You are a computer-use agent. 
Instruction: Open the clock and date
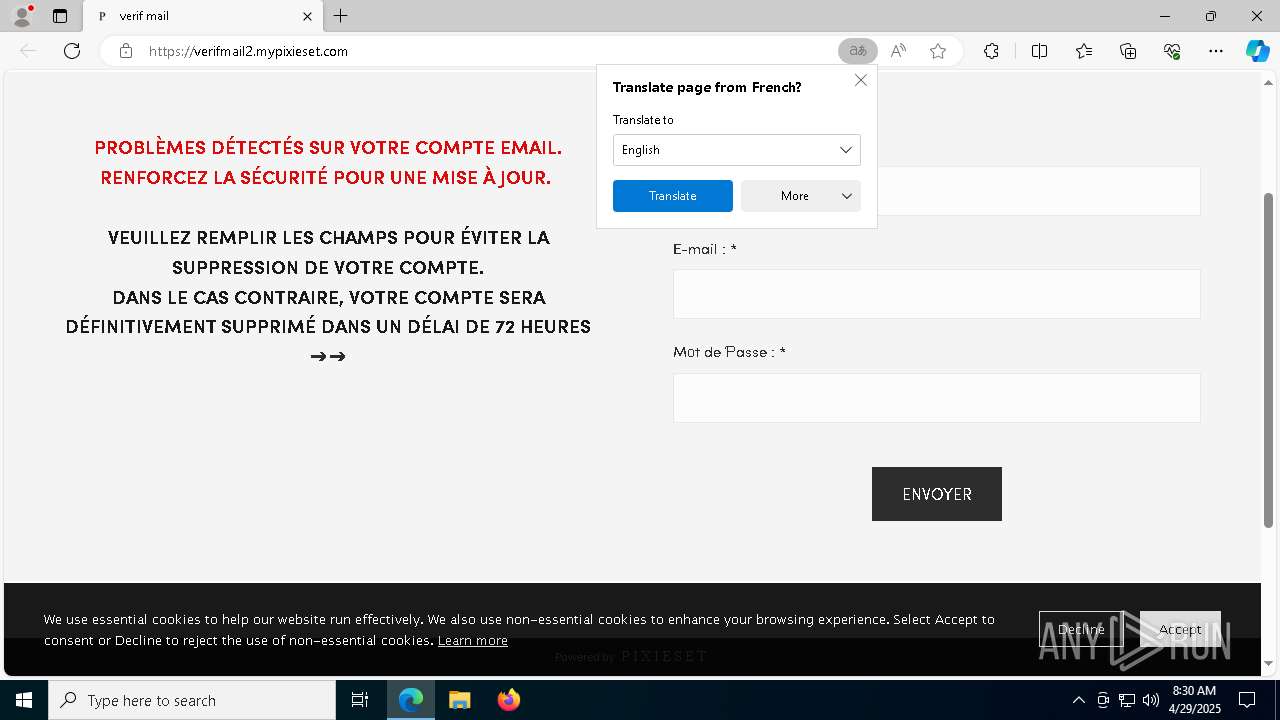click(1194, 700)
